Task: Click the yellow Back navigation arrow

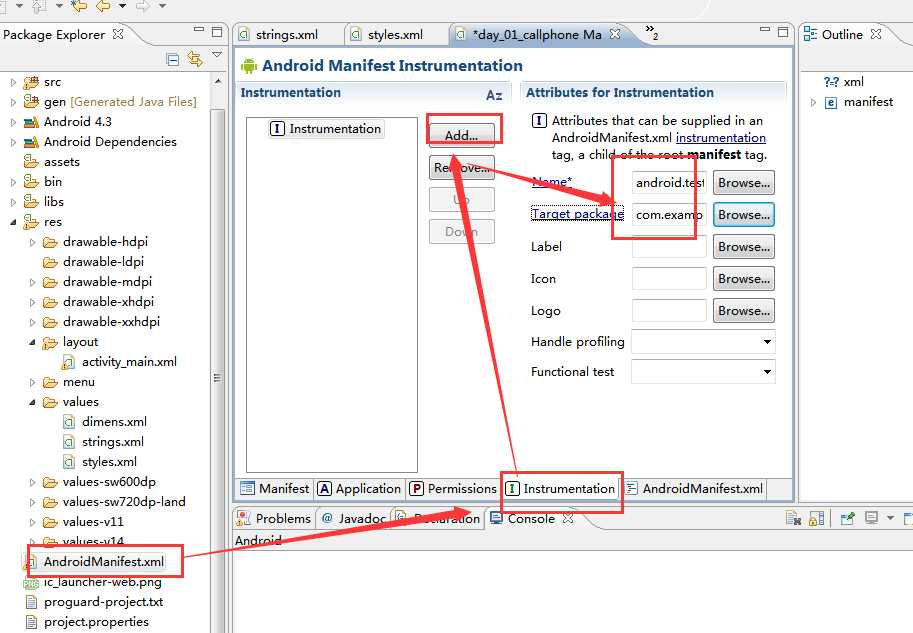Action: click(x=103, y=6)
